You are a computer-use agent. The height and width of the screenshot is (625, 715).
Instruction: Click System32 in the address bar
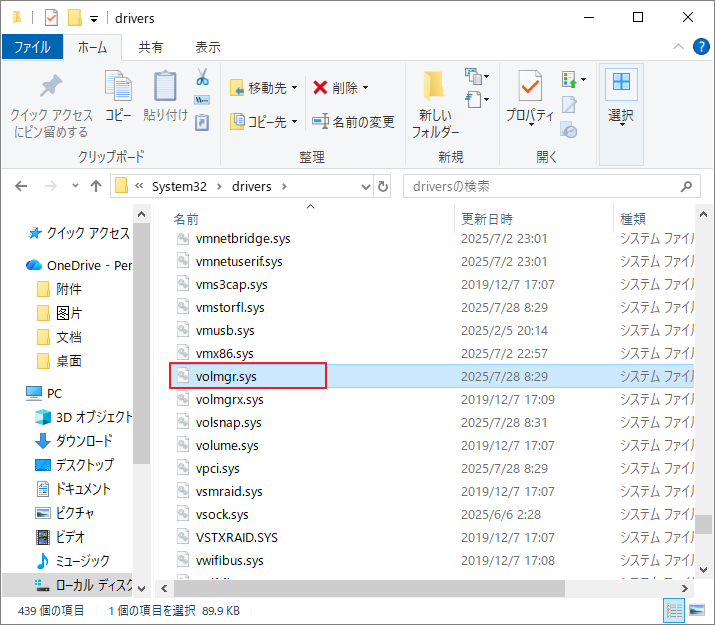179,186
